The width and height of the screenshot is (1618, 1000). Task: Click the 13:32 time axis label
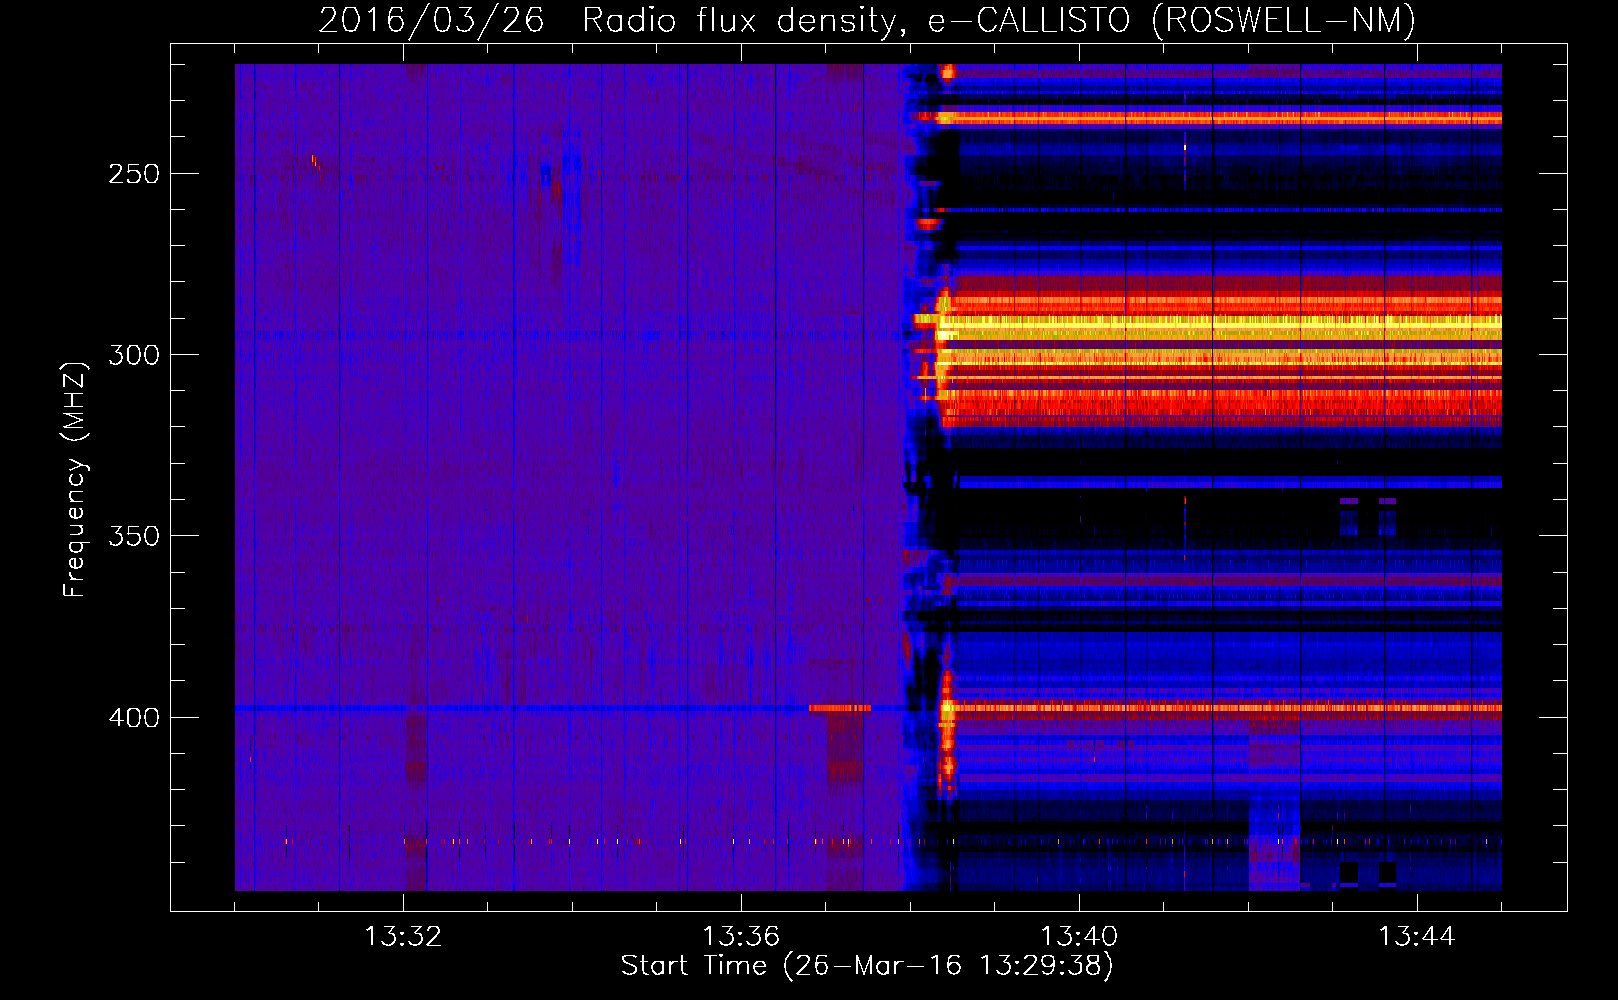pos(403,937)
